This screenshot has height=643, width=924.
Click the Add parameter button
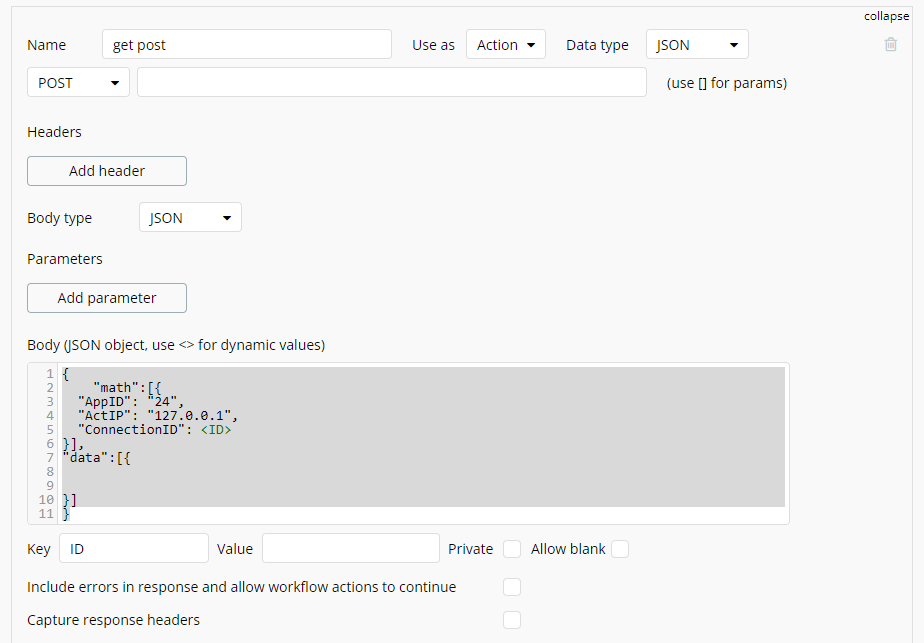[106, 298]
